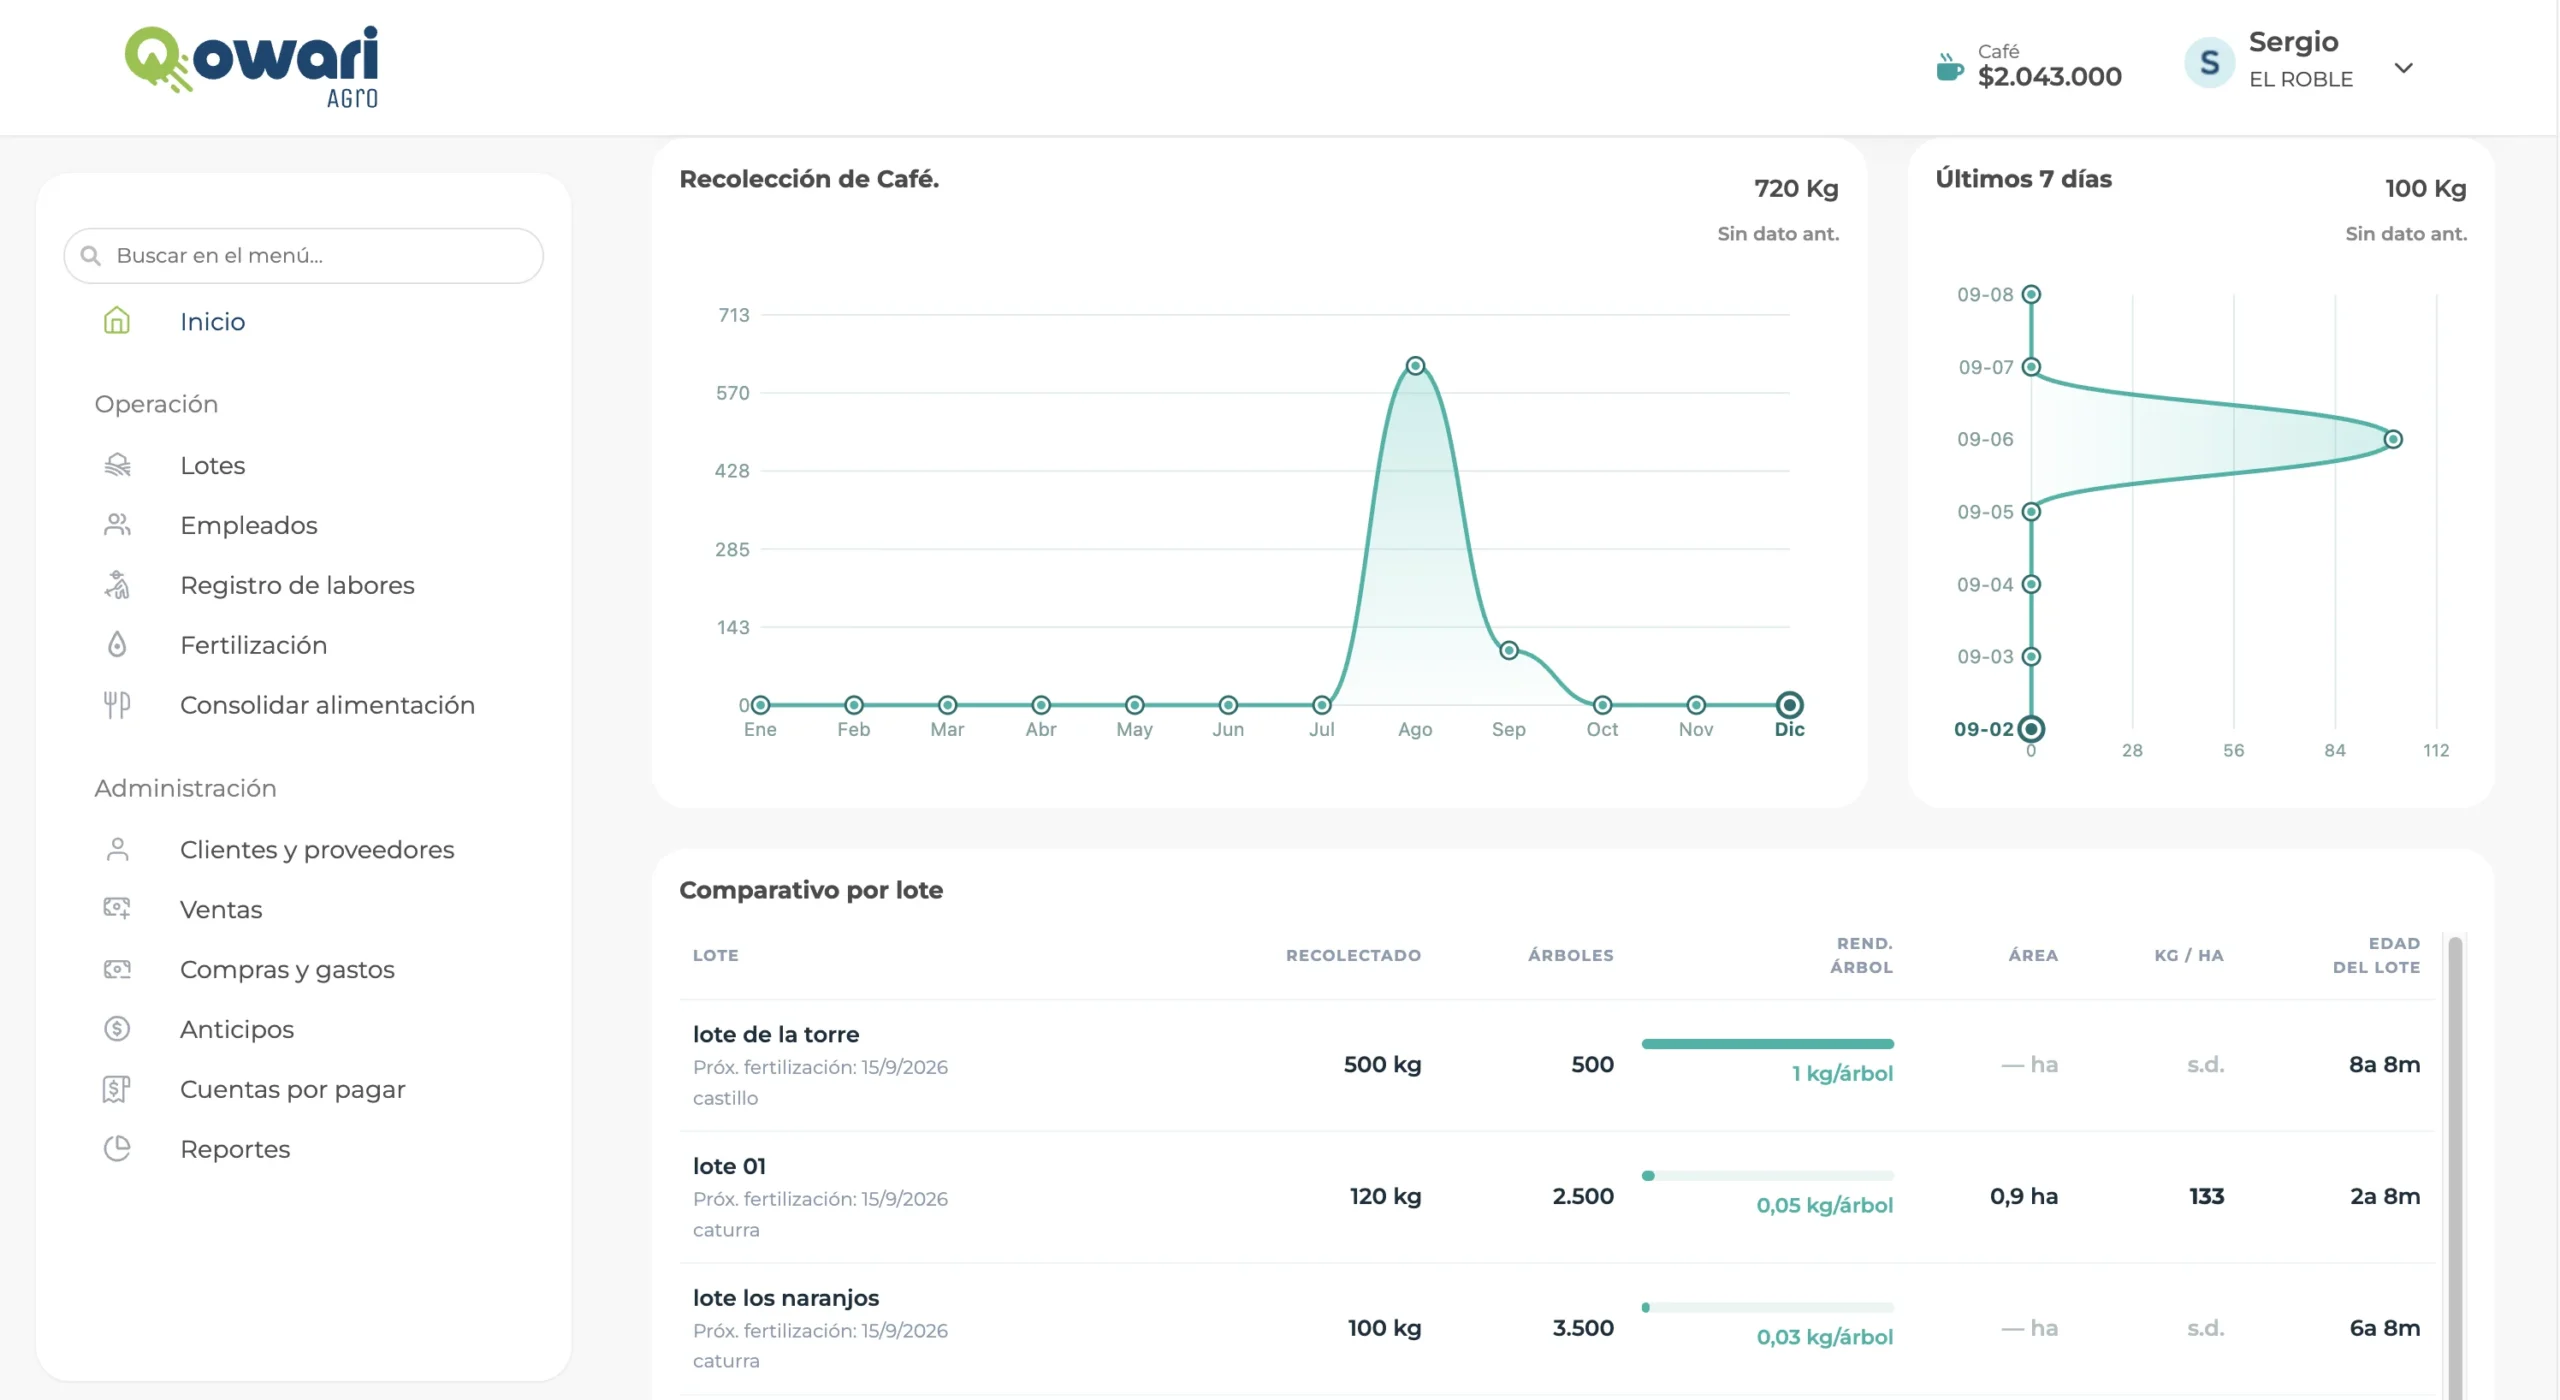Click the 09-08 point in 7-day chart

[2031, 294]
